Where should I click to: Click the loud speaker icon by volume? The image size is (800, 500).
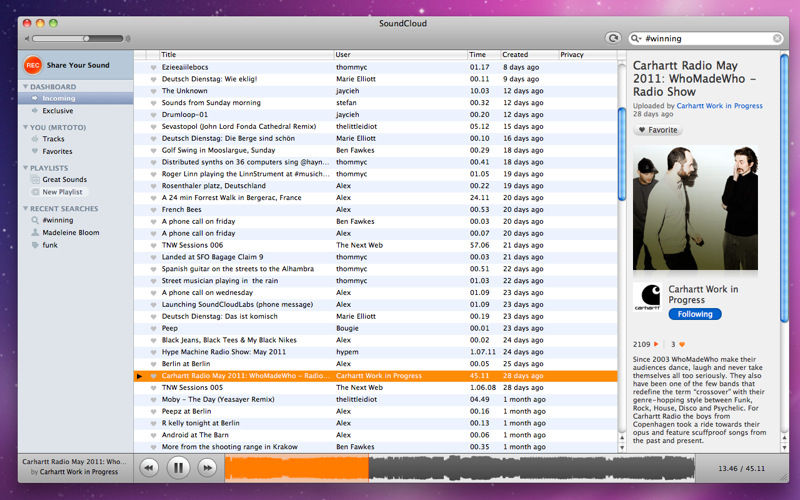(128, 38)
